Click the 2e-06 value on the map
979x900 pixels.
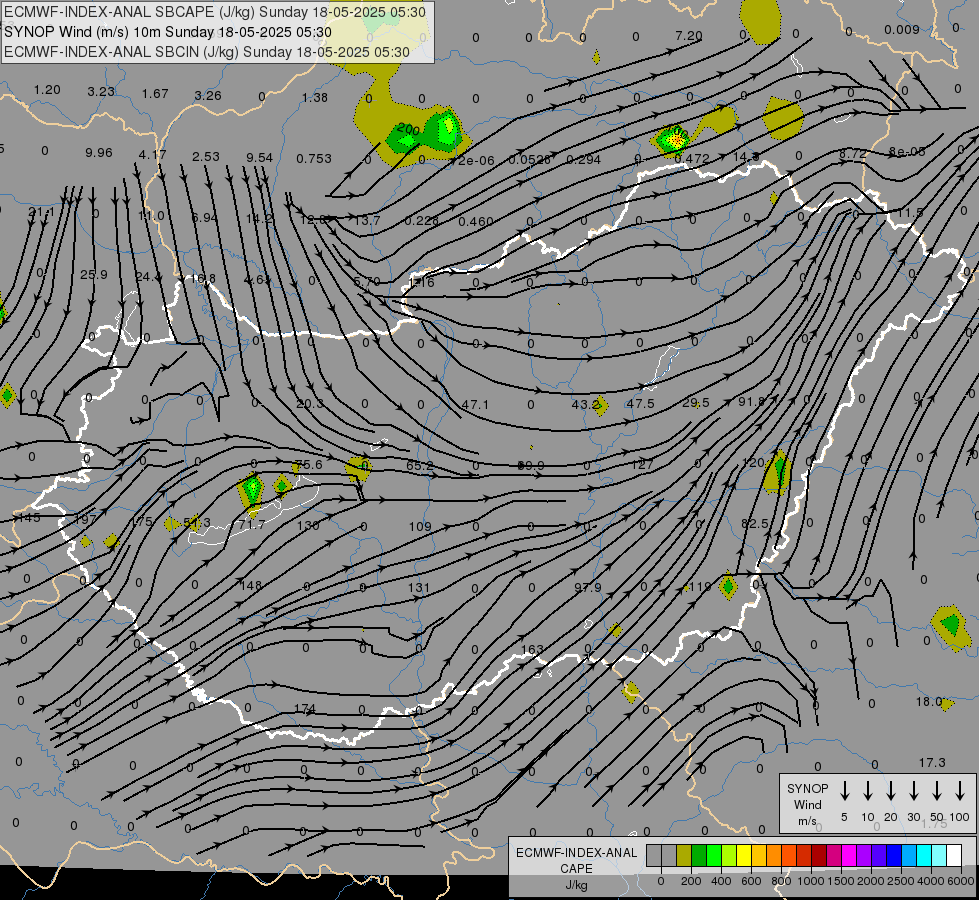476,161
